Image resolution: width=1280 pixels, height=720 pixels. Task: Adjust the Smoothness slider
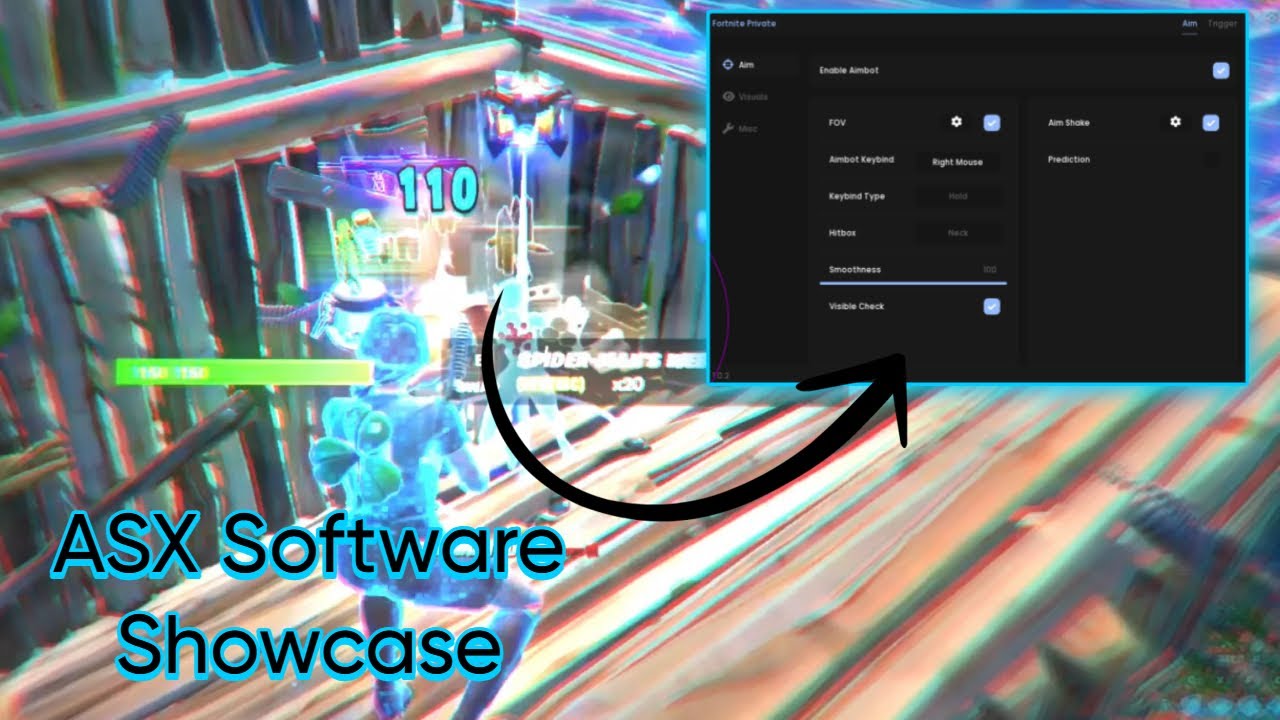[x=913, y=283]
